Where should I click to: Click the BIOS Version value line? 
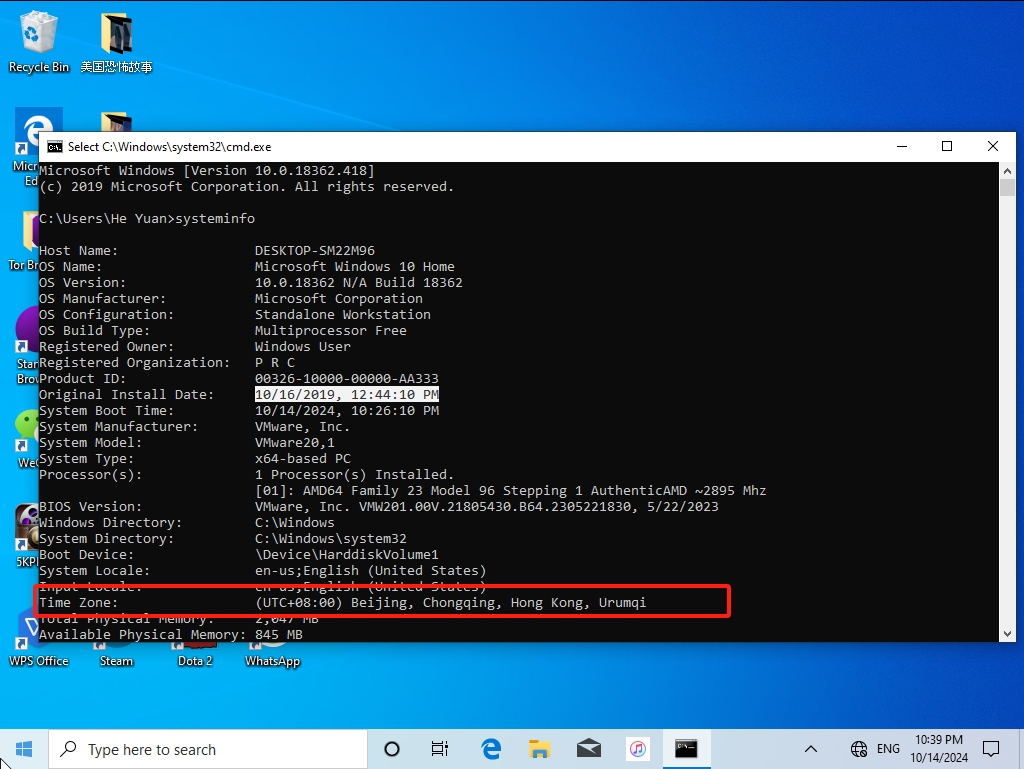pyautogui.click(x=487, y=507)
